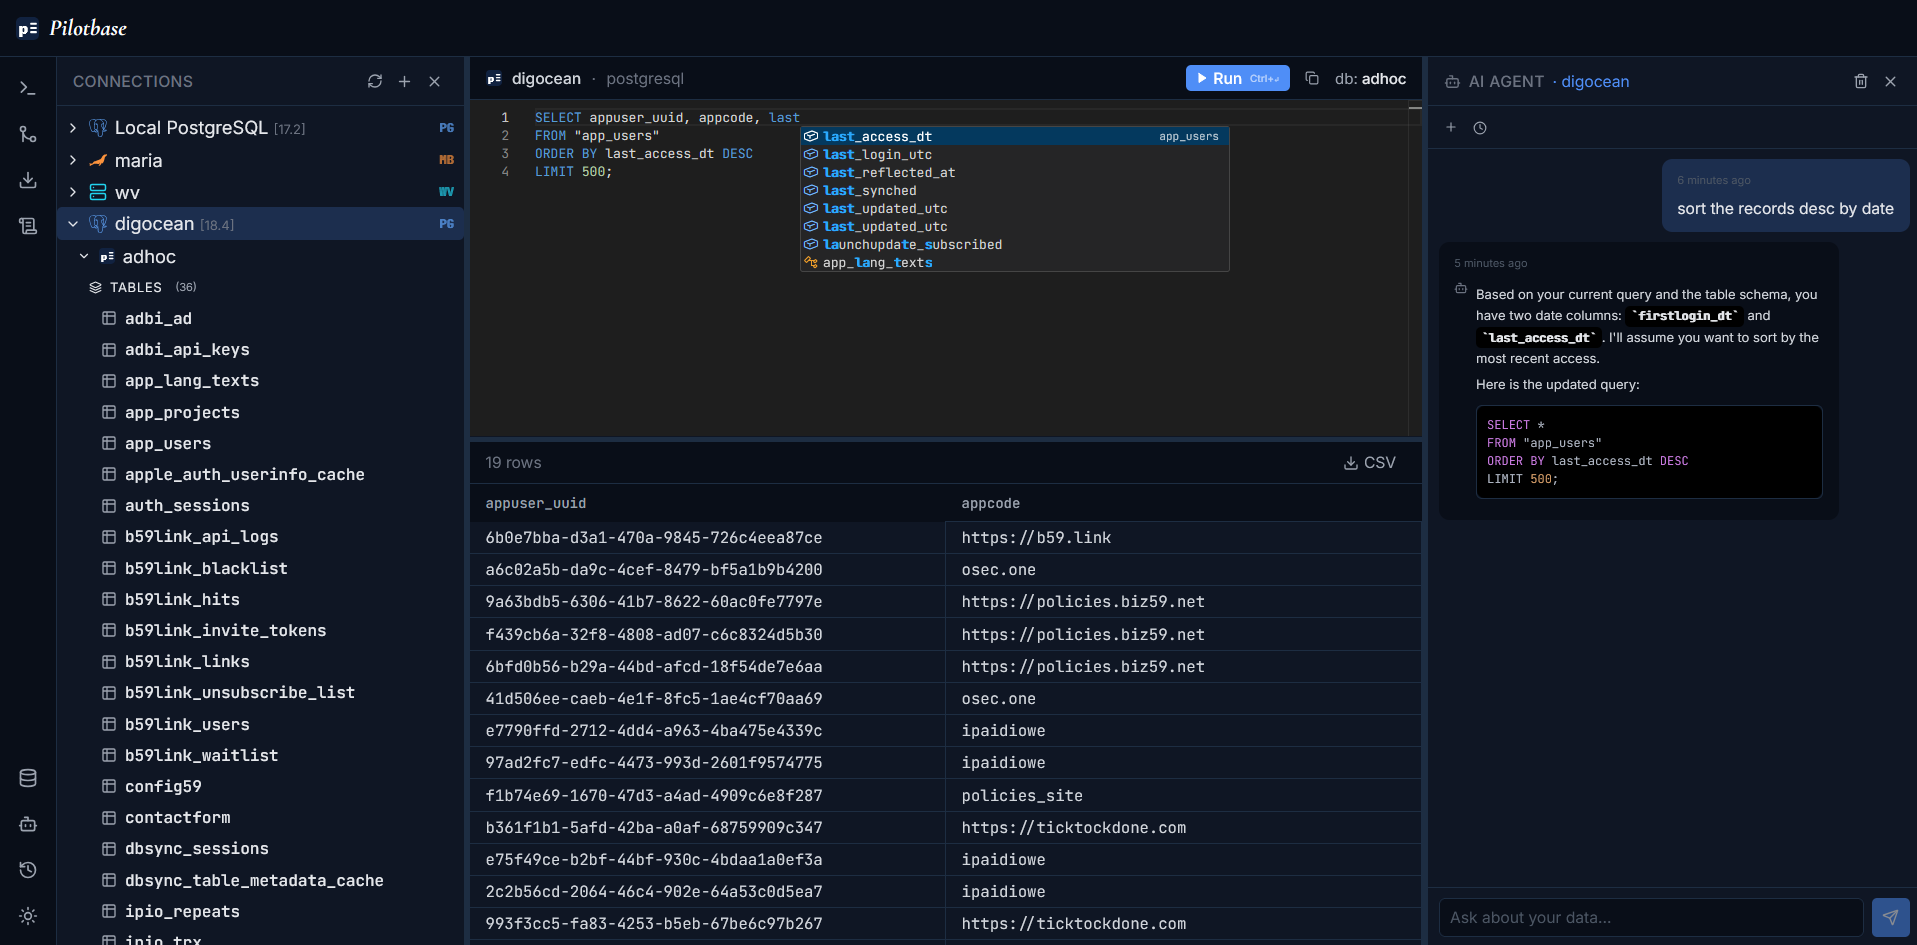Open AI chat history clock icon
Image resolution: width=1917 pixels, height=945 pixels.
pyautogui.click(x=1480, y=127)
